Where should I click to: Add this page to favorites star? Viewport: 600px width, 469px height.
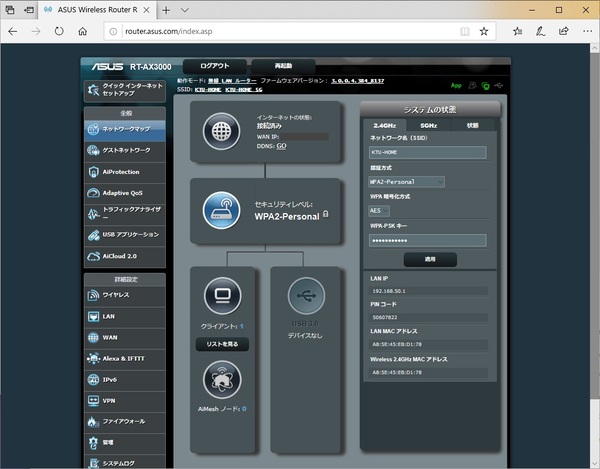[x=484, y=31]
